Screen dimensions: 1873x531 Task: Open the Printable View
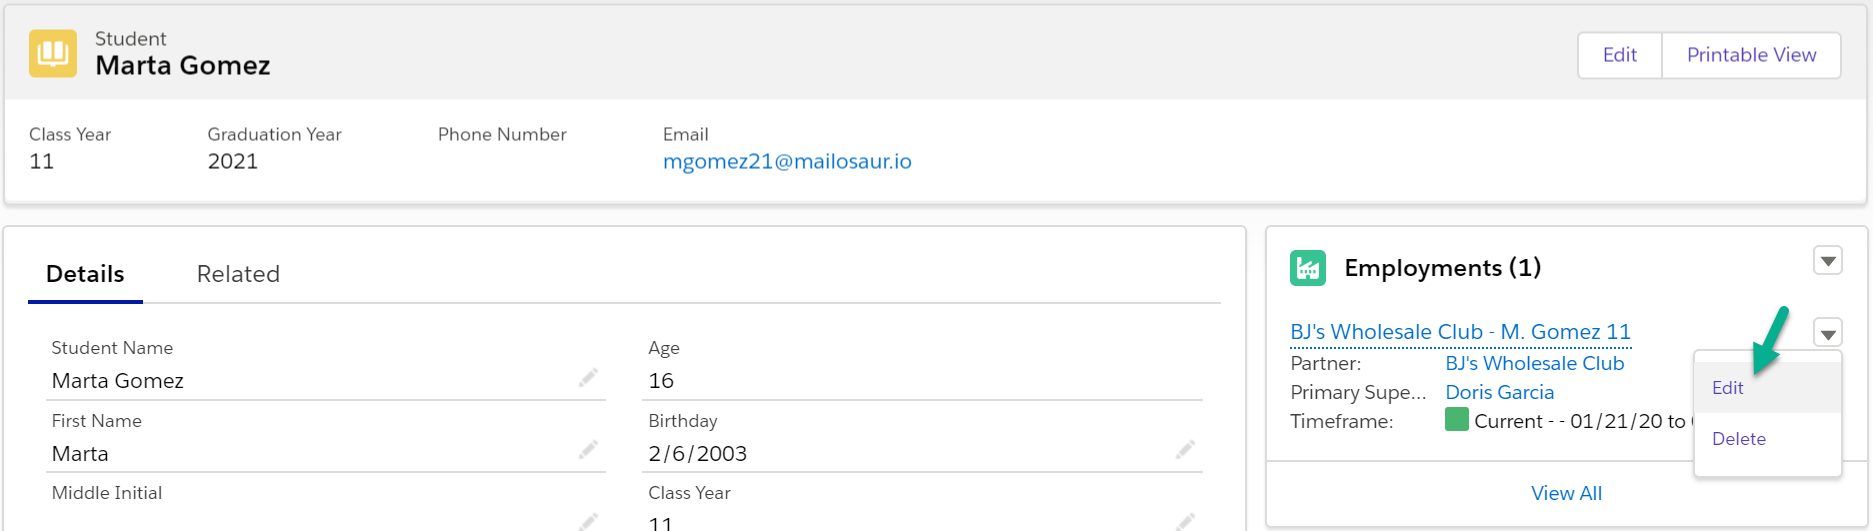[x=1751, y=55]
